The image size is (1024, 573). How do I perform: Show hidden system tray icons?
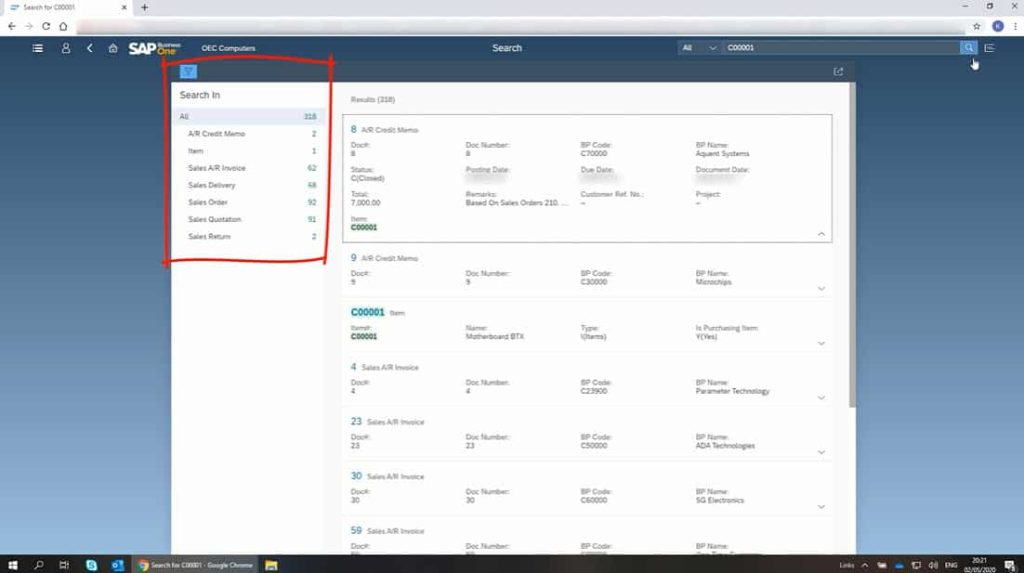(865, 565)
